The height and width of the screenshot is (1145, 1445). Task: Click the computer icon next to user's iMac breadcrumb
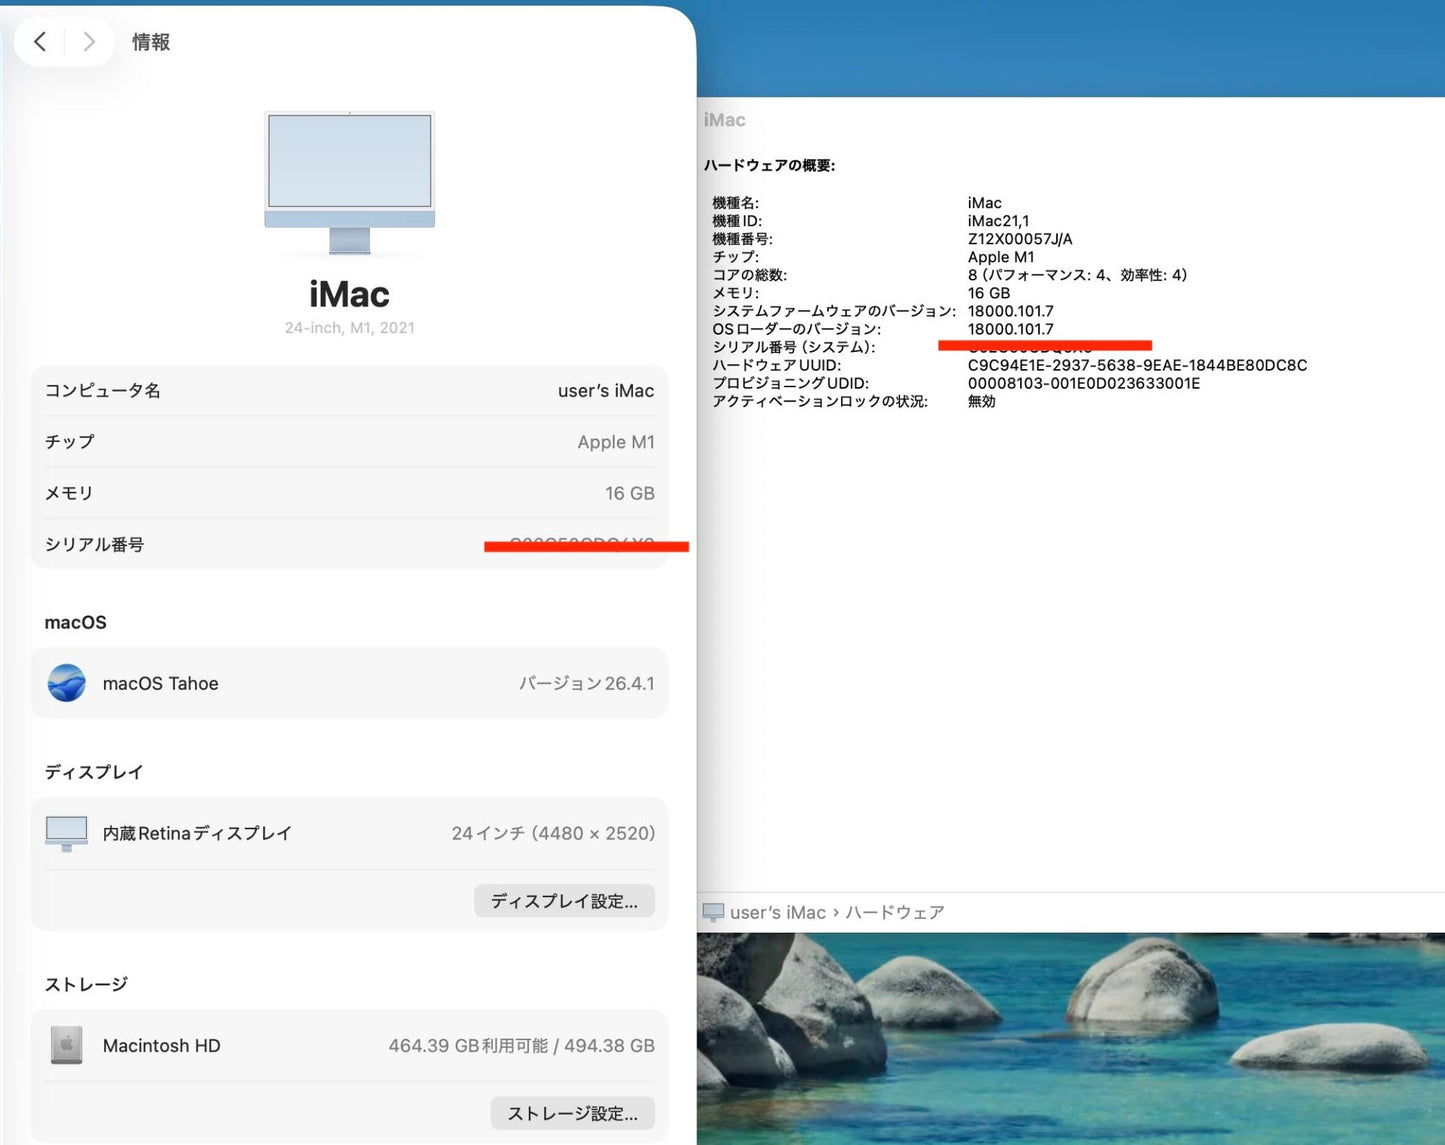tap(713, 912)
